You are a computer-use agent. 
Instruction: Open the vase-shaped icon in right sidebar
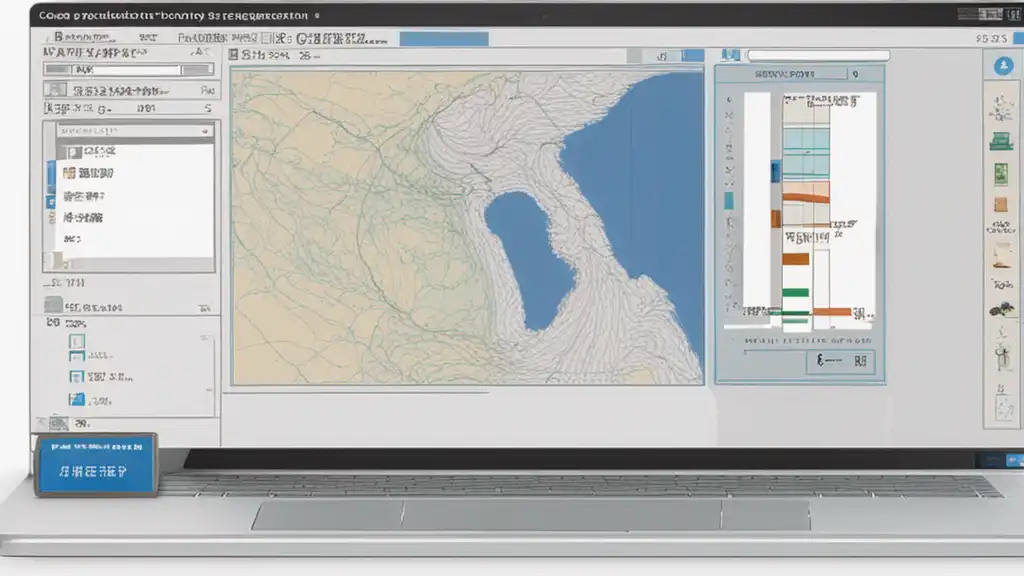point(1002,359)
